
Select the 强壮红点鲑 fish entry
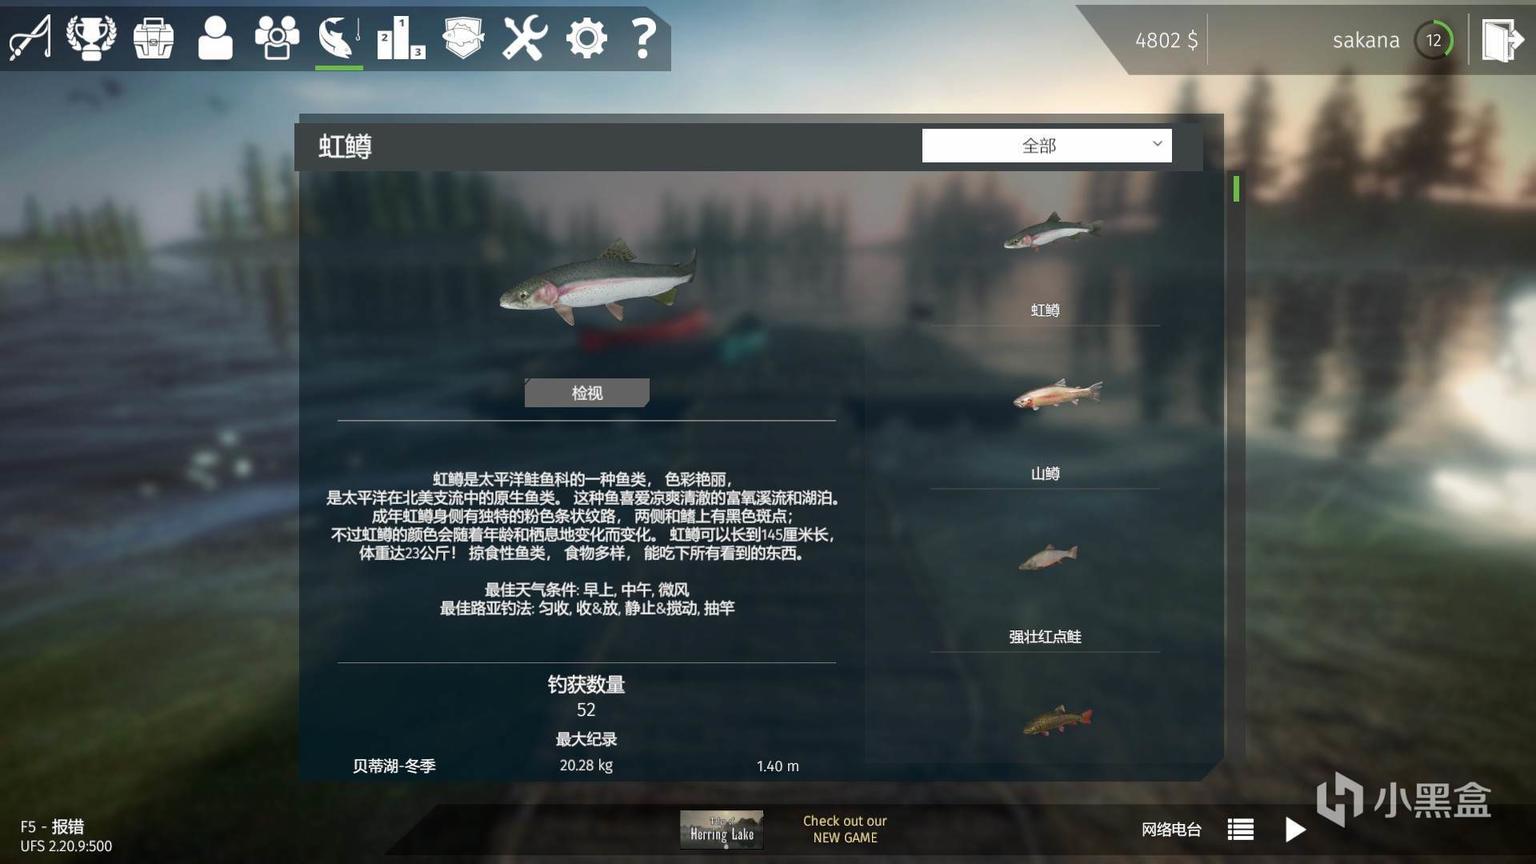coord(1045,590)
